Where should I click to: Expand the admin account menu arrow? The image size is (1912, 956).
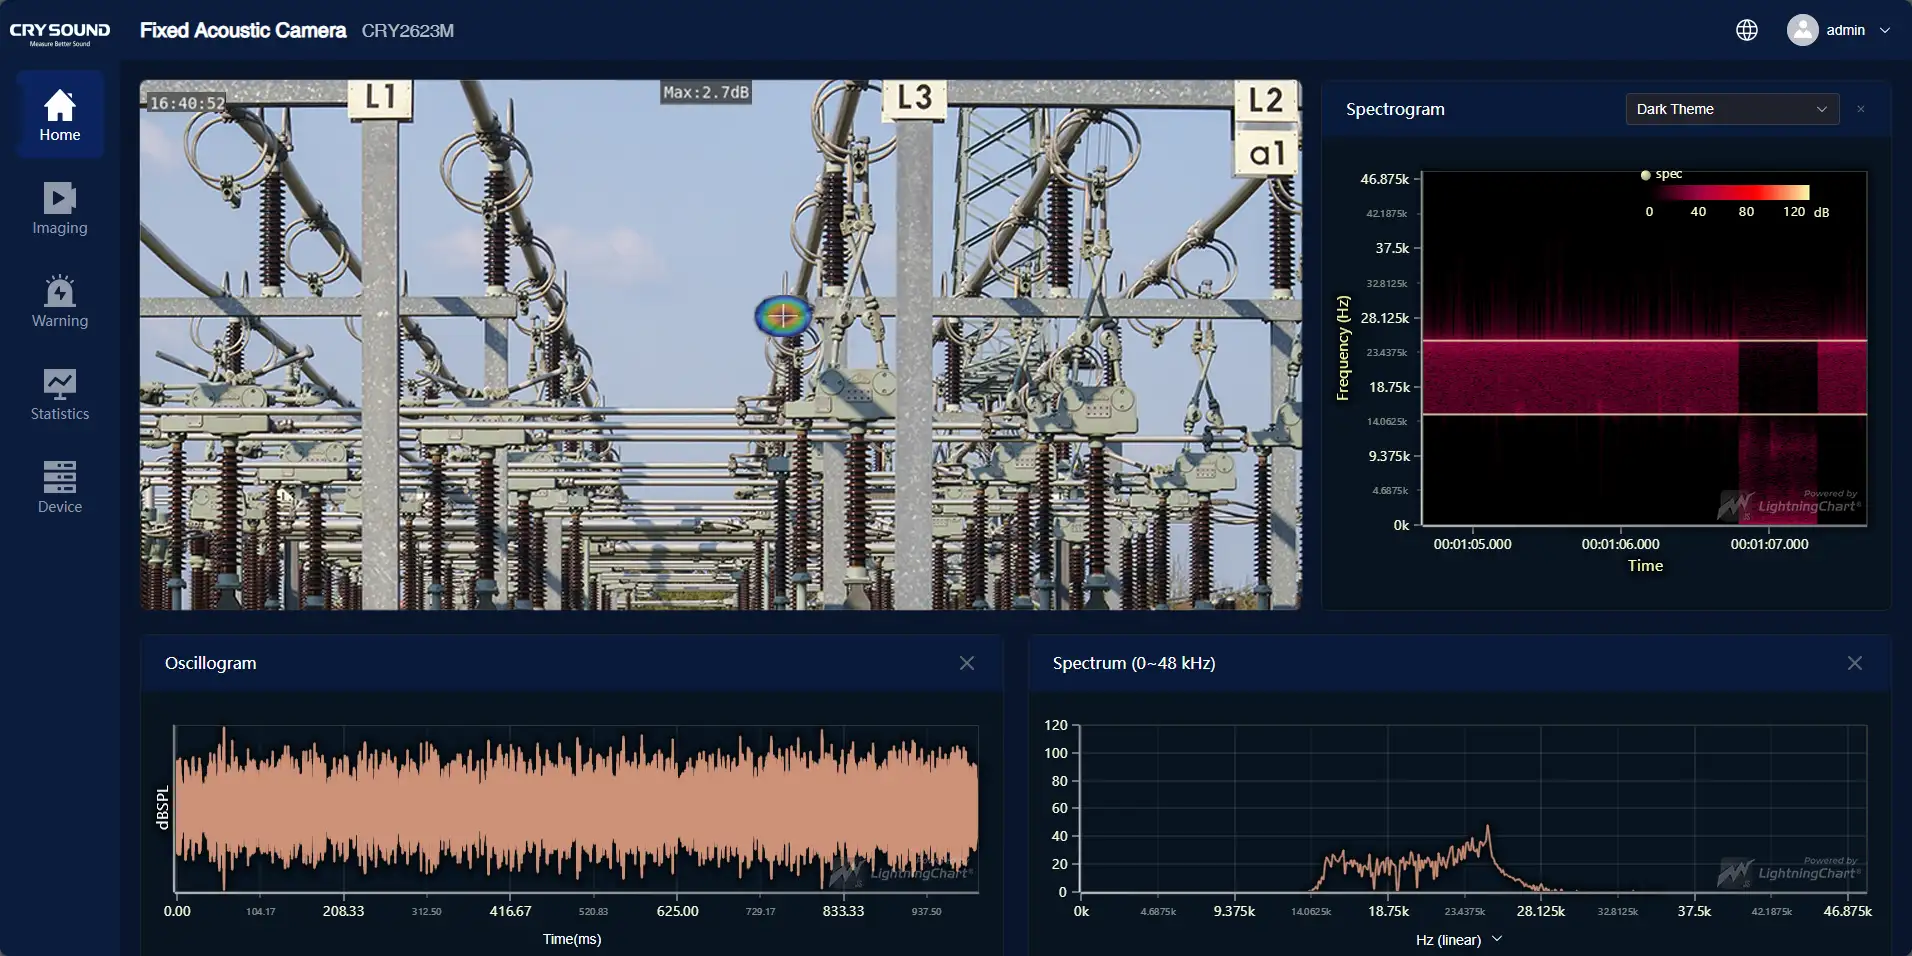coord(1885,30)
